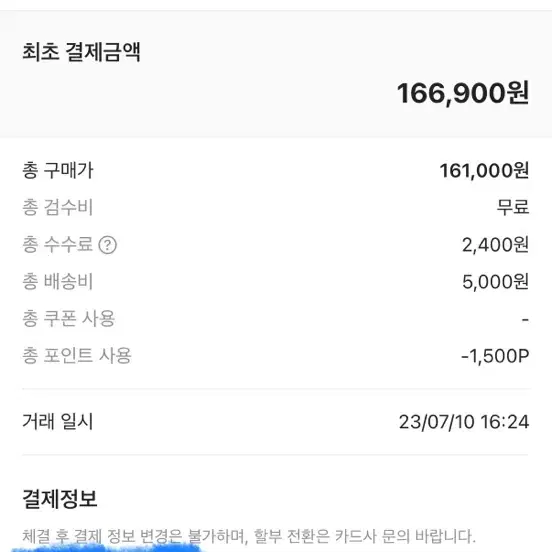Screen dimensions: 552x552
Task: Select the 총 포인트 사용 label
Action: click(77, 356)
